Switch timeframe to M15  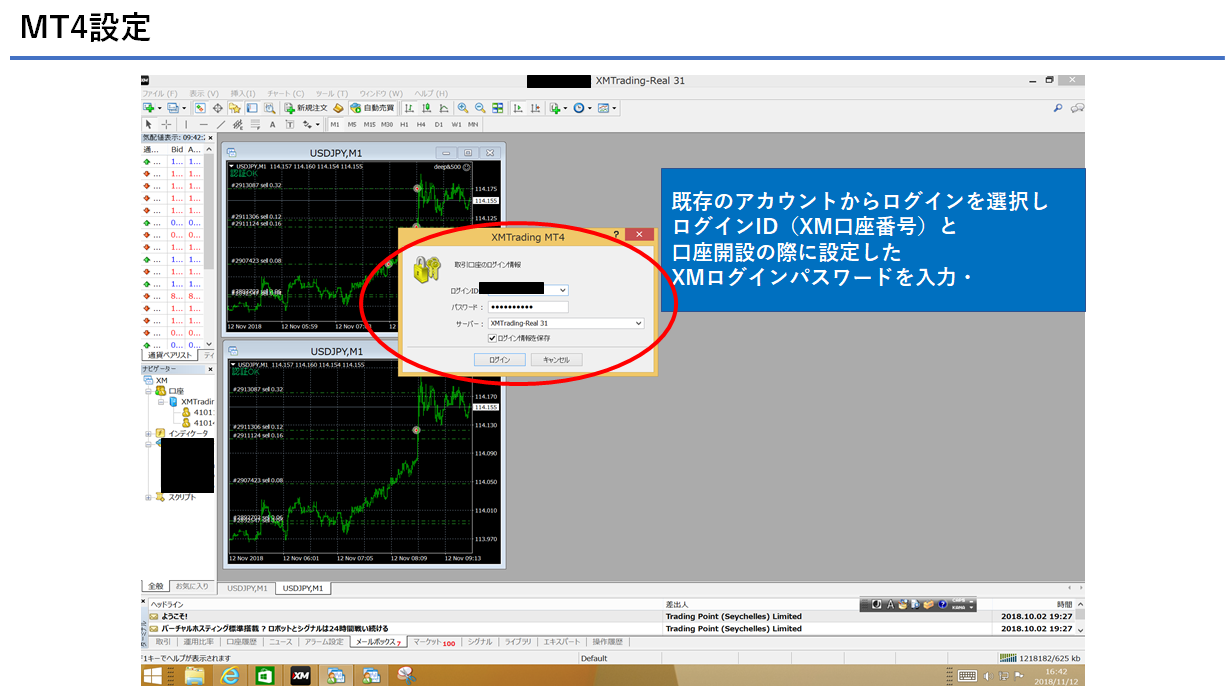click(x=370, y=125)
